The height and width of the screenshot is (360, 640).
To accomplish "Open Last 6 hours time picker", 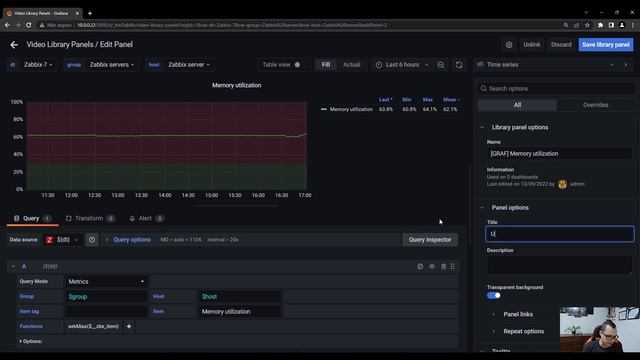I will click(402, 65).
